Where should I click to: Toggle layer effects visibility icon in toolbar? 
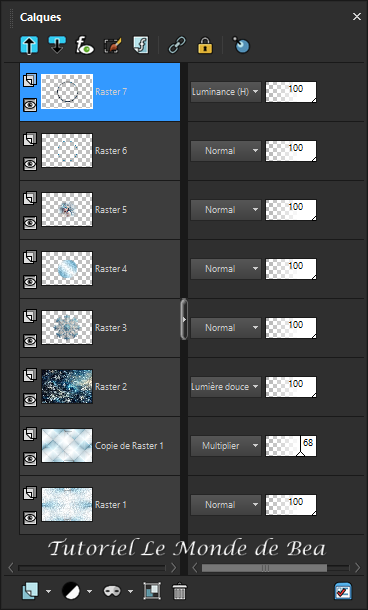[x=84, y=46]
